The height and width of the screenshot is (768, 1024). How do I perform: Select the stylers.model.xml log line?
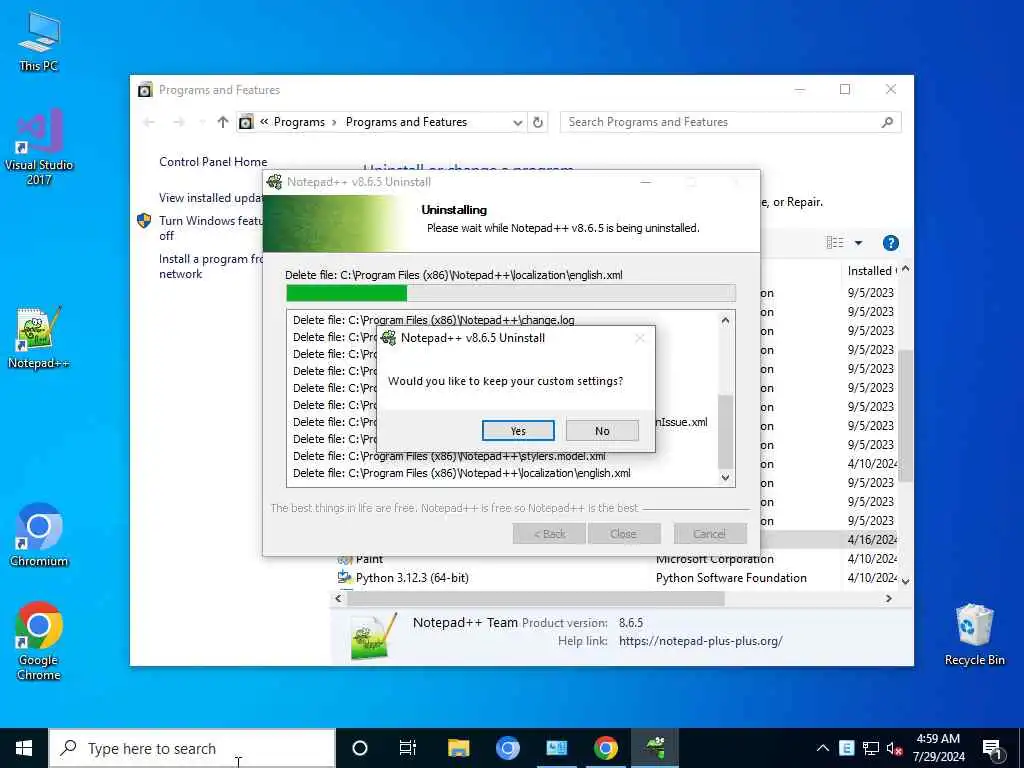click(x=449, y=456)
